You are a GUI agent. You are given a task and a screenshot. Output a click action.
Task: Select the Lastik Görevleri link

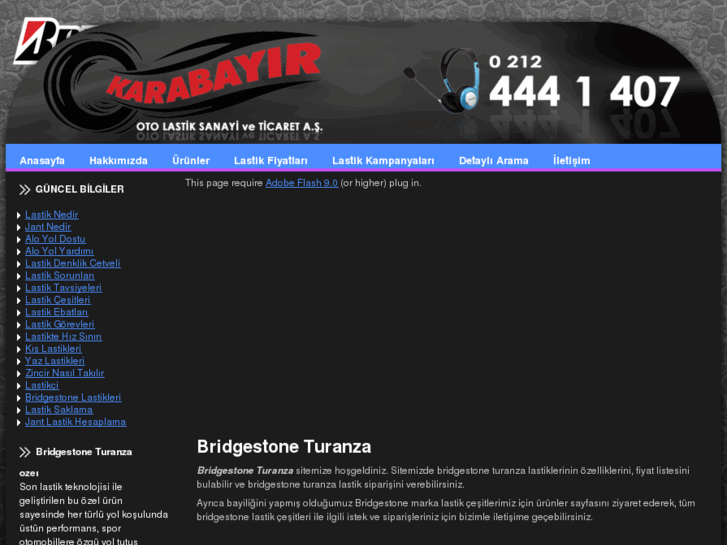(60, 324)
